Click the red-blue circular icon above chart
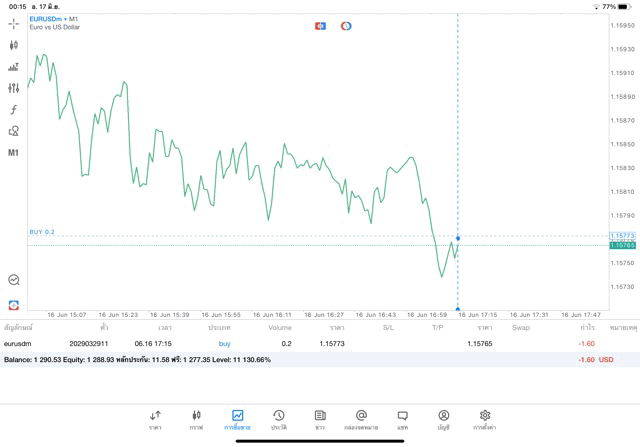This screenshot has width=640, height=447. tap(346, 26)
